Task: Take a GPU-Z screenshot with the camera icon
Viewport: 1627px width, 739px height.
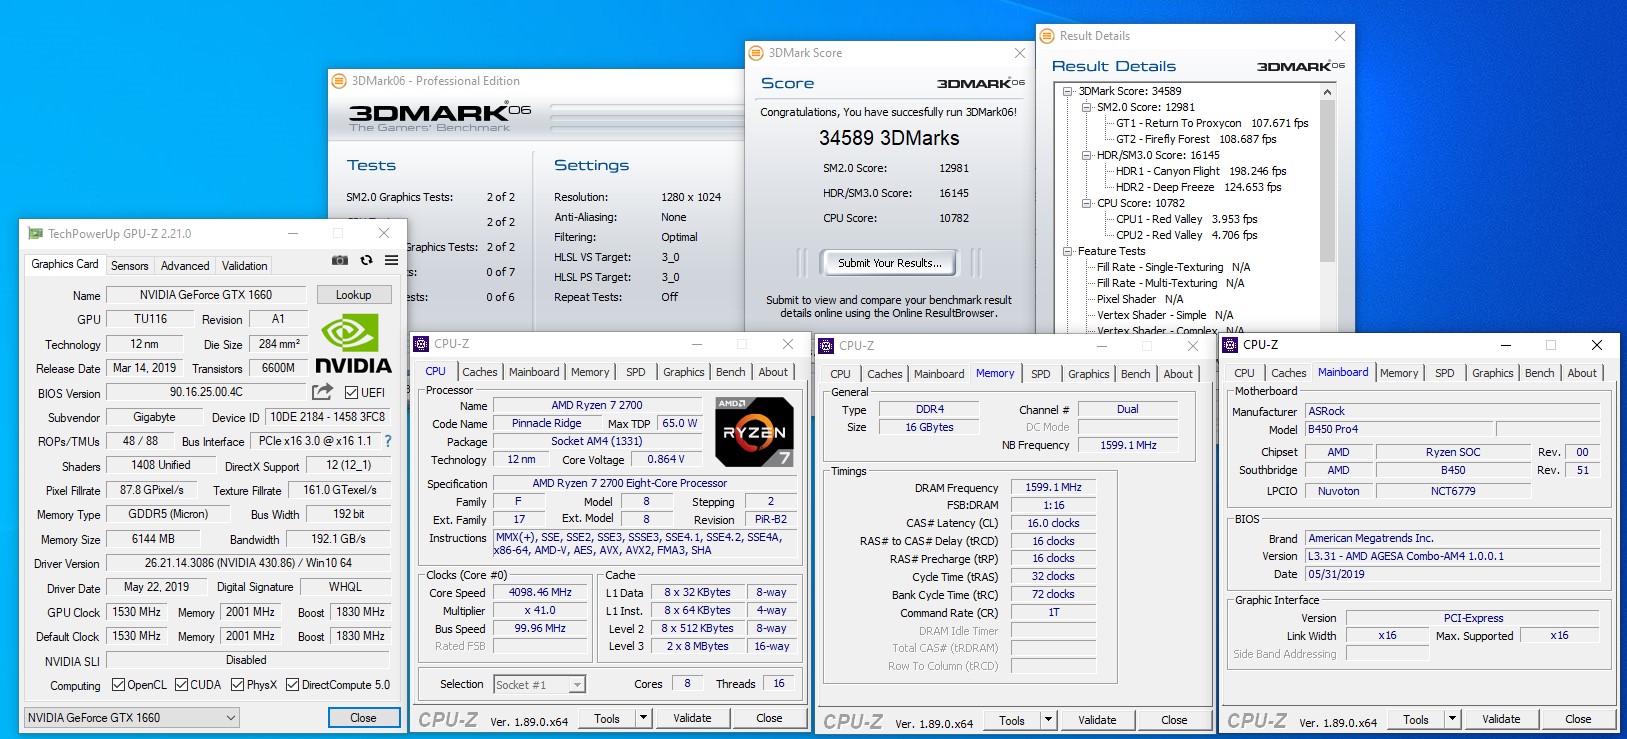Action: coord(340,260)
